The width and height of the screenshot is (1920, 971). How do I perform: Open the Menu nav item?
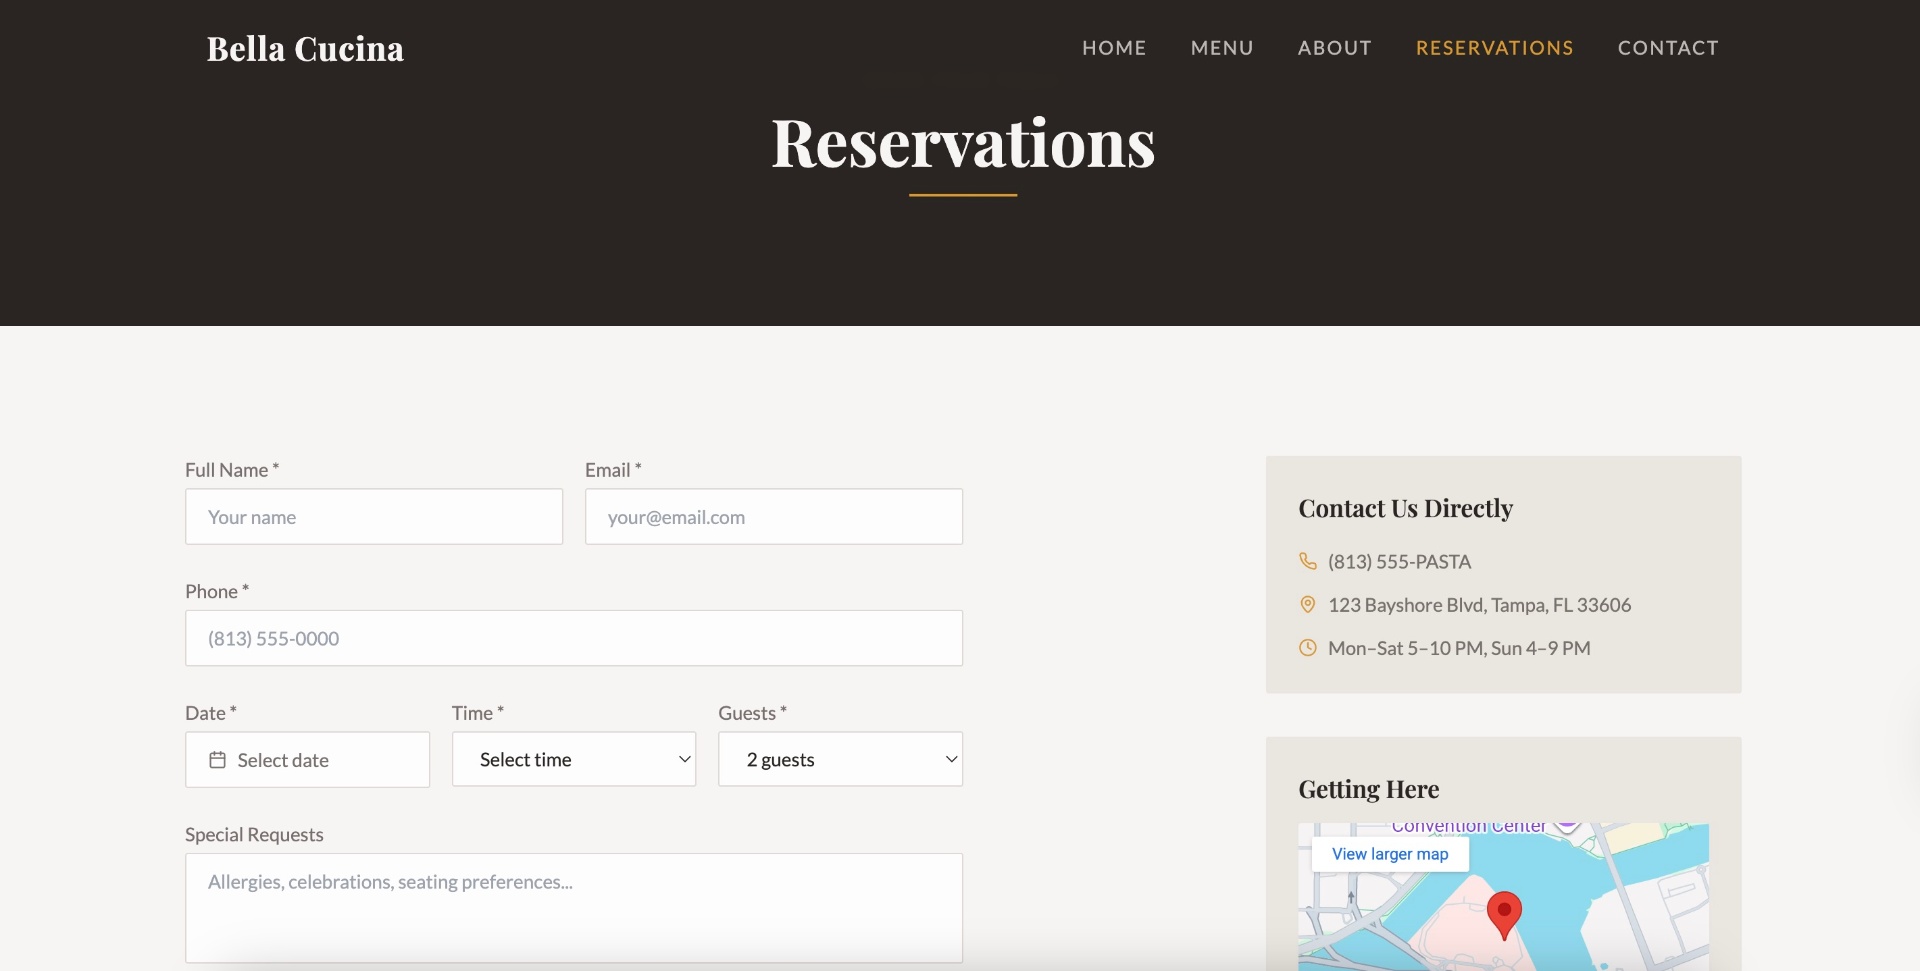(x=1222, y=48)
